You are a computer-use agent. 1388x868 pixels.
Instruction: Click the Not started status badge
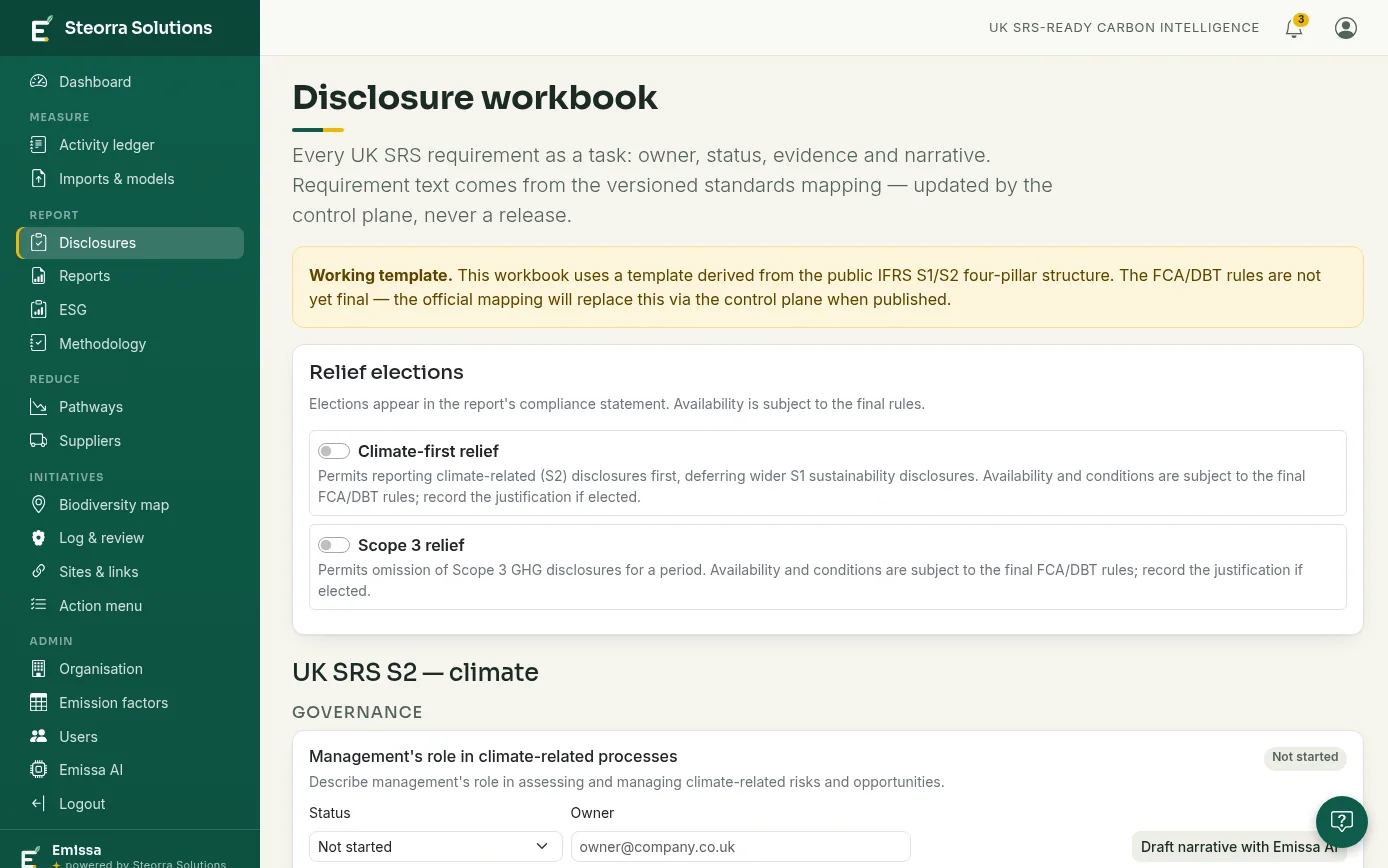click(1305, 757)
